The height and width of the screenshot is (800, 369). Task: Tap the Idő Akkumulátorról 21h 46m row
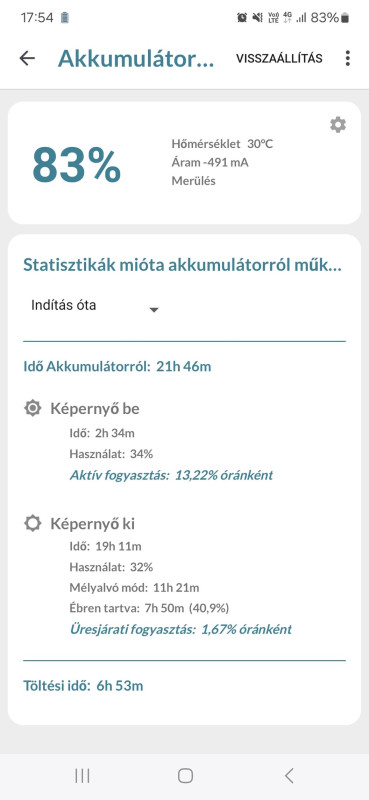click(117, 366)
